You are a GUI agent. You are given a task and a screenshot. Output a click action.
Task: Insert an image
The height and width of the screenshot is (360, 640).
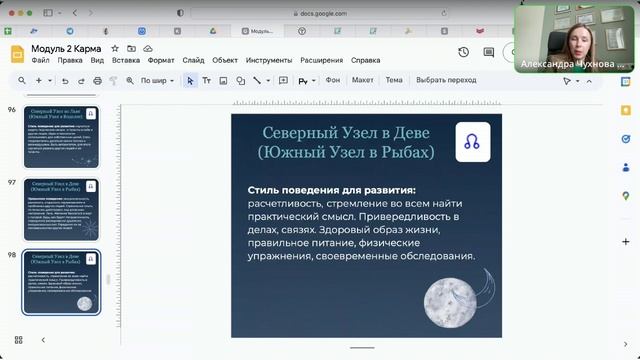pos(223,81)
